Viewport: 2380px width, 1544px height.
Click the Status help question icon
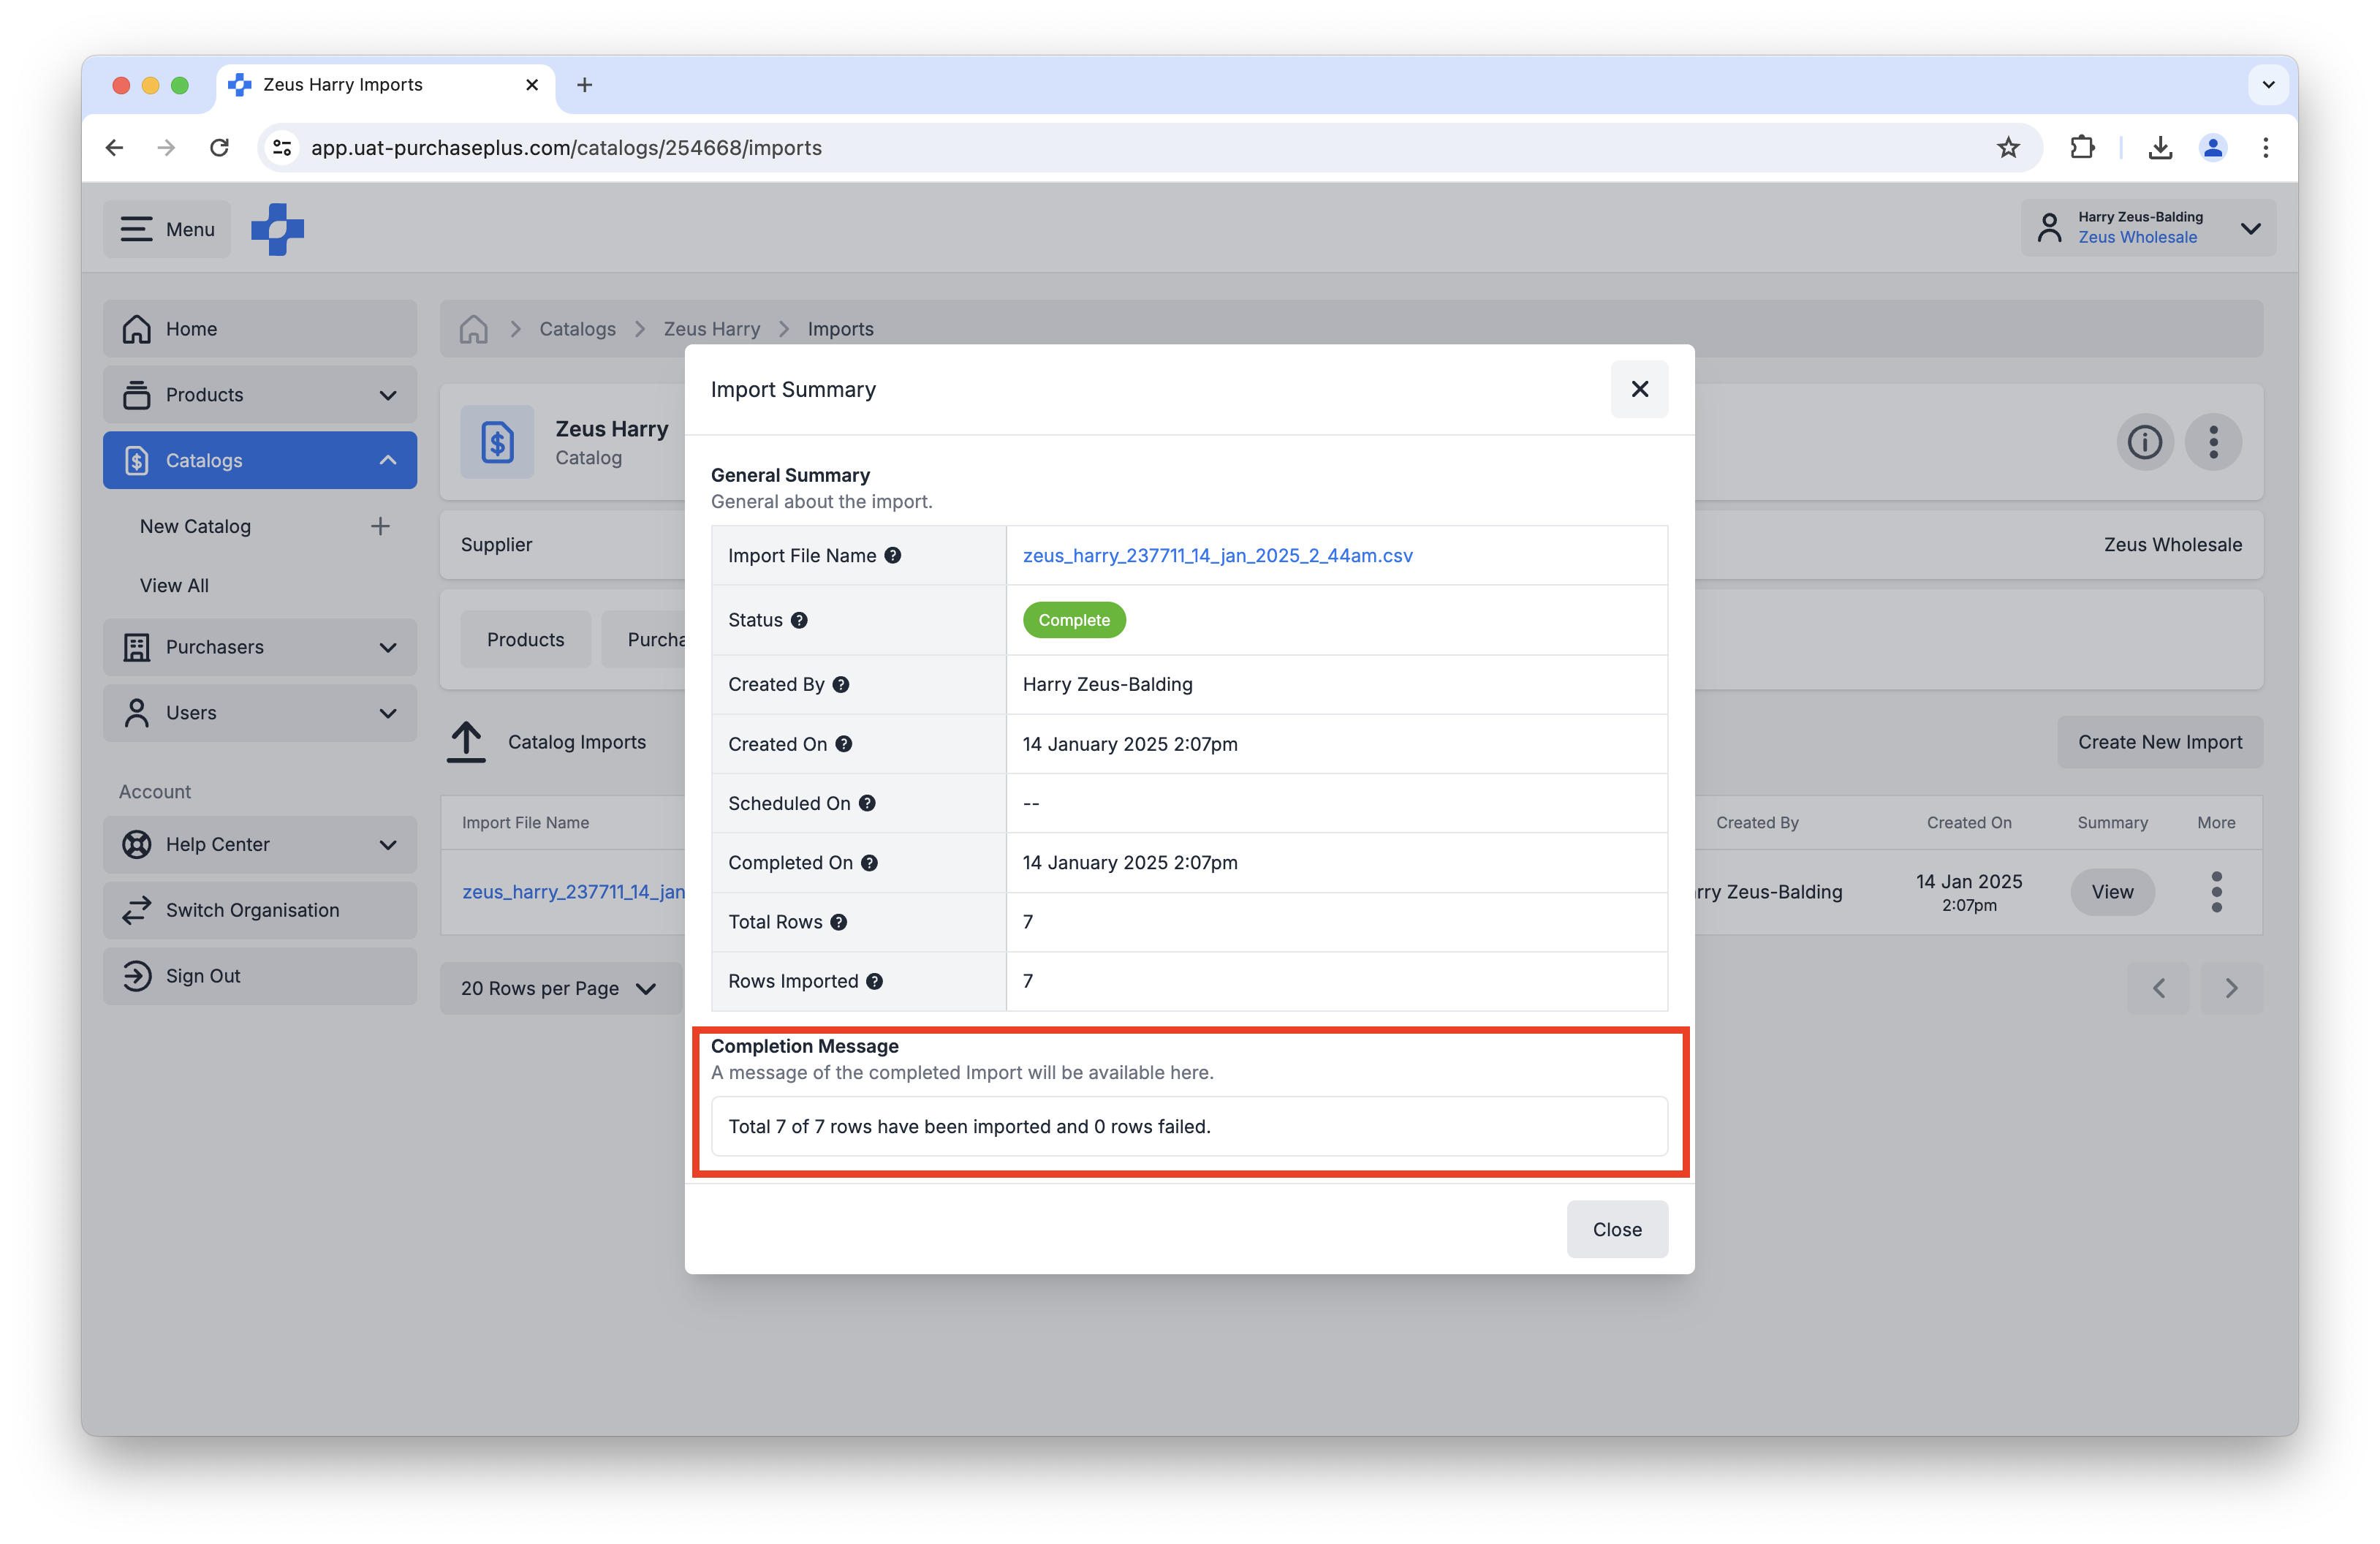[799, 620]
